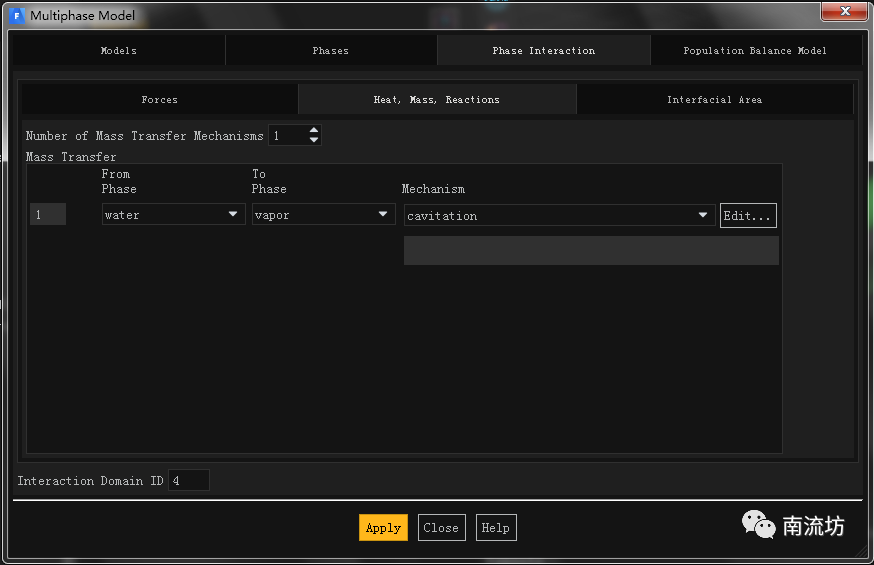This screenshot has width=874, height=565.
Task: Click the Interaction Domain ID field
Action: point(189,480)
